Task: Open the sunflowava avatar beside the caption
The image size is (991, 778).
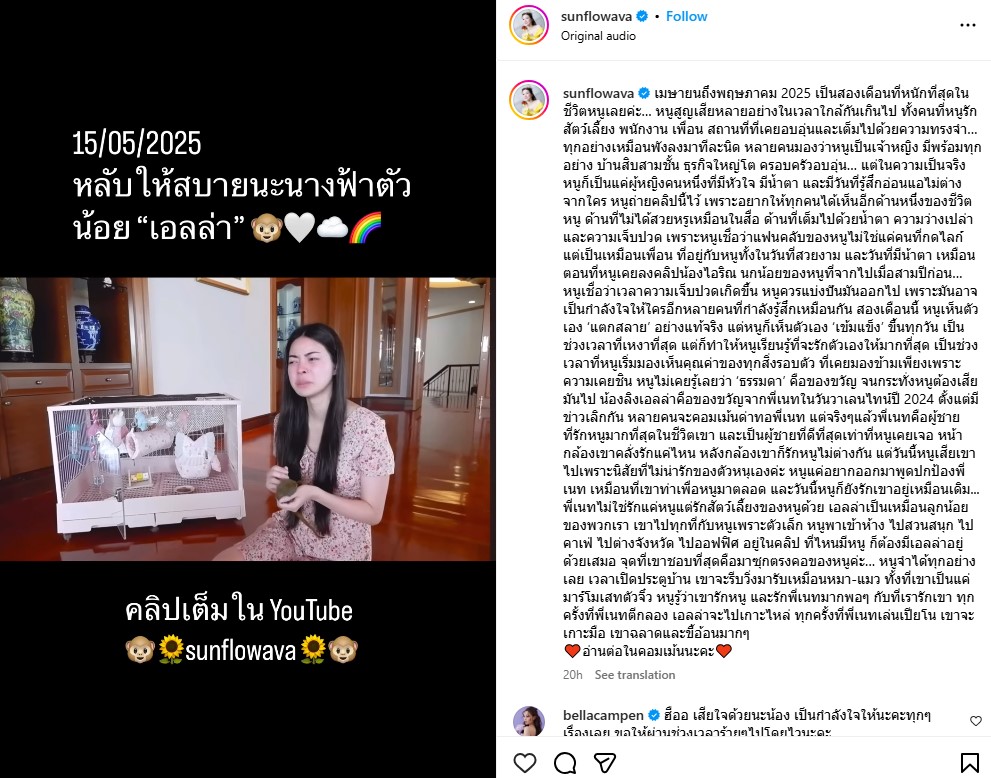Action: pyautogui.click(x=529, y=100)
